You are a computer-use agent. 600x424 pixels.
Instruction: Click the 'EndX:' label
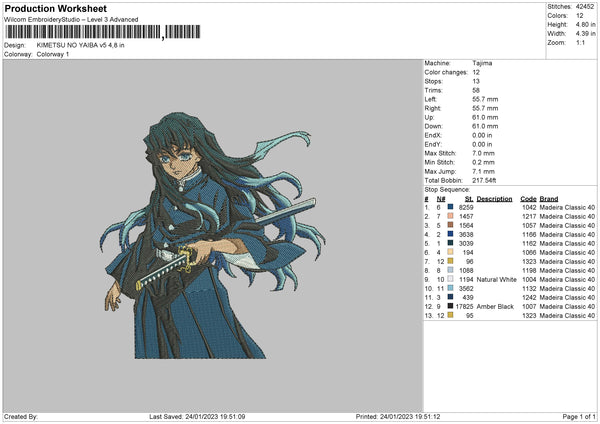pos(433,135)
